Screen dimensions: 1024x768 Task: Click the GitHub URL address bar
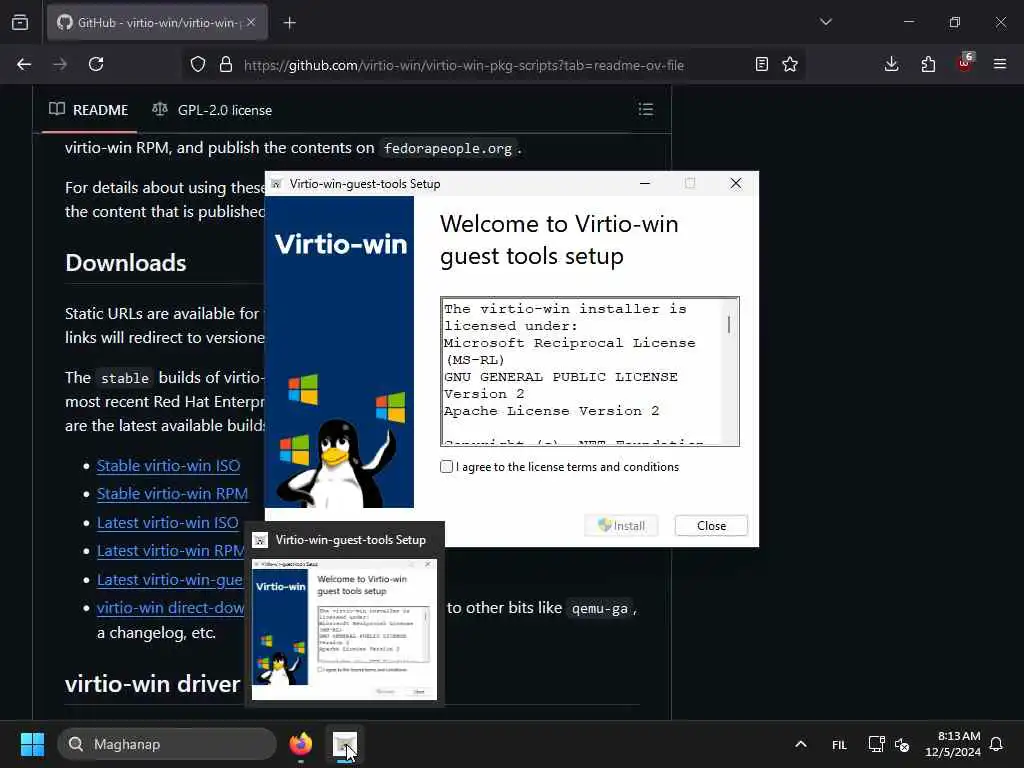pyautogui.click(x=464, y=65)
